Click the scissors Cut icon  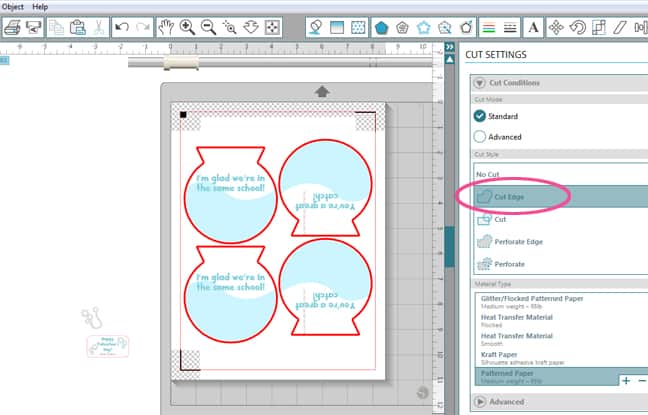98,28
